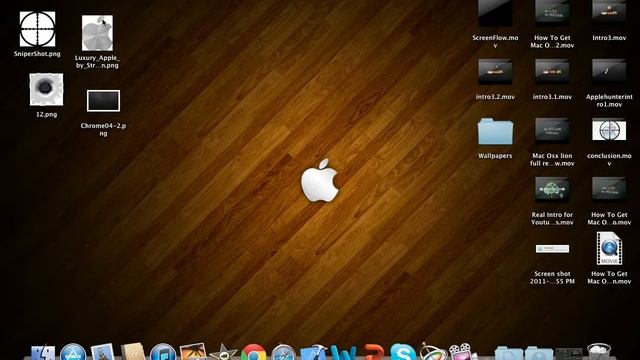
Task: Select SniperShot.png crosshair file on desktop
Action: 37,29
